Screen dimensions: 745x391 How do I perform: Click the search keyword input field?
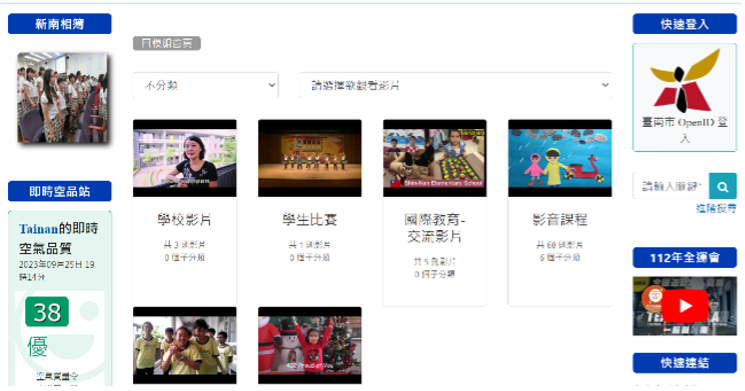point(671,186)
